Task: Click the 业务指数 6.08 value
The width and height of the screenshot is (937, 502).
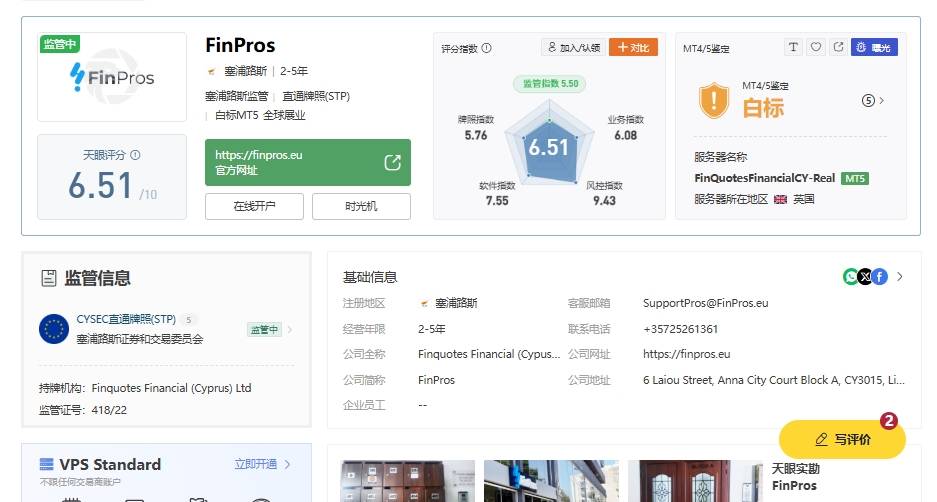Action: click(x=626, y=136)
